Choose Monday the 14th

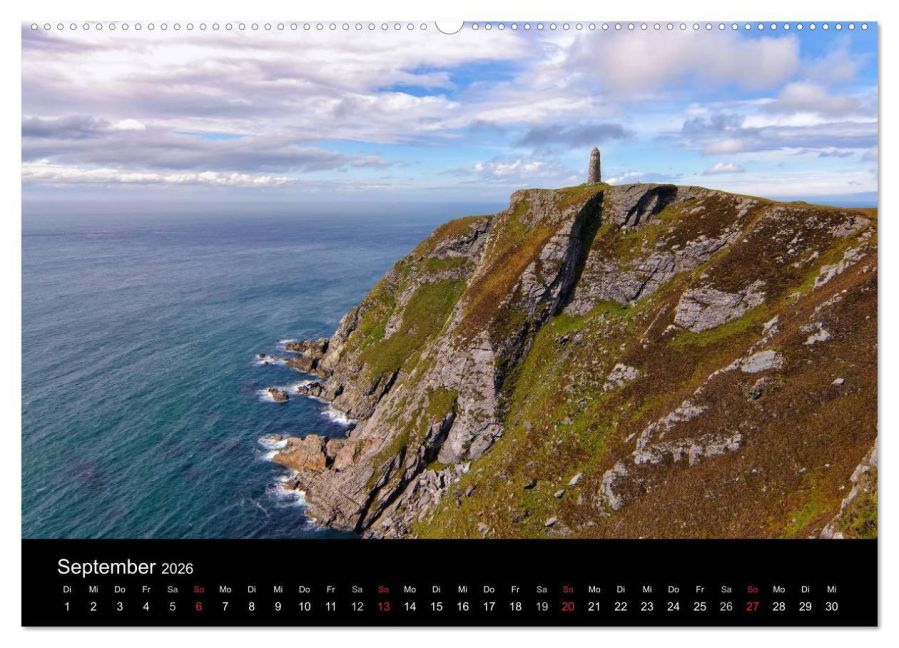pyautogui.click(x=410, y=606)
